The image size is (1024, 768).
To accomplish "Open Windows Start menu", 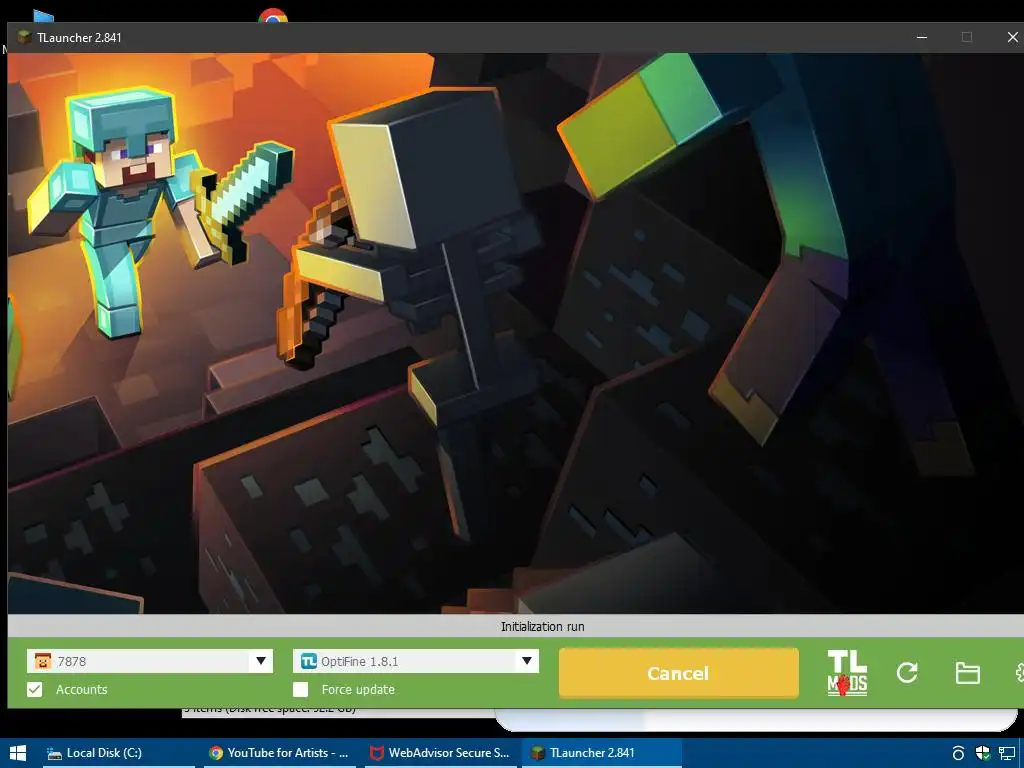I will pyautogui.click(x=18, y=753).
